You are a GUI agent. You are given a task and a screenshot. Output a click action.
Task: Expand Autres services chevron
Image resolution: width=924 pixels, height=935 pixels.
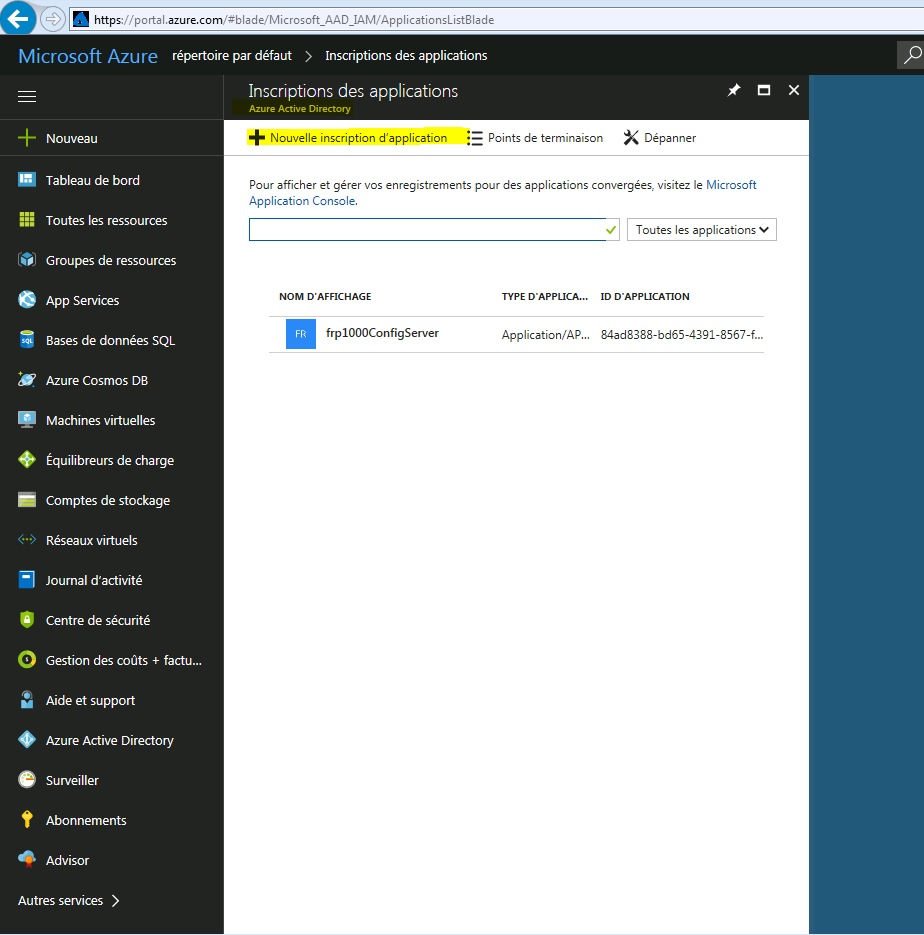pos(116,900)
